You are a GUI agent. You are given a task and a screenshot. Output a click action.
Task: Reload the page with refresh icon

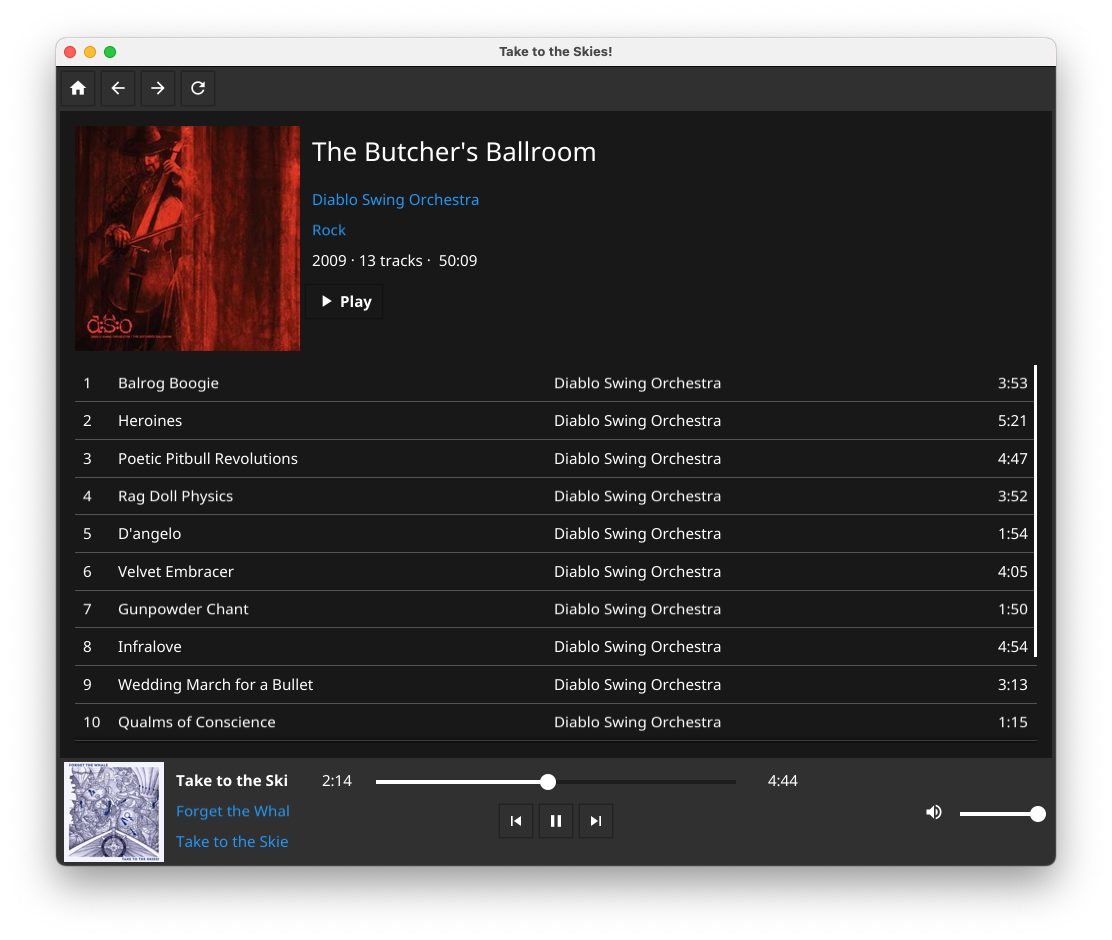pyautogui.click(x=198, y=88)
